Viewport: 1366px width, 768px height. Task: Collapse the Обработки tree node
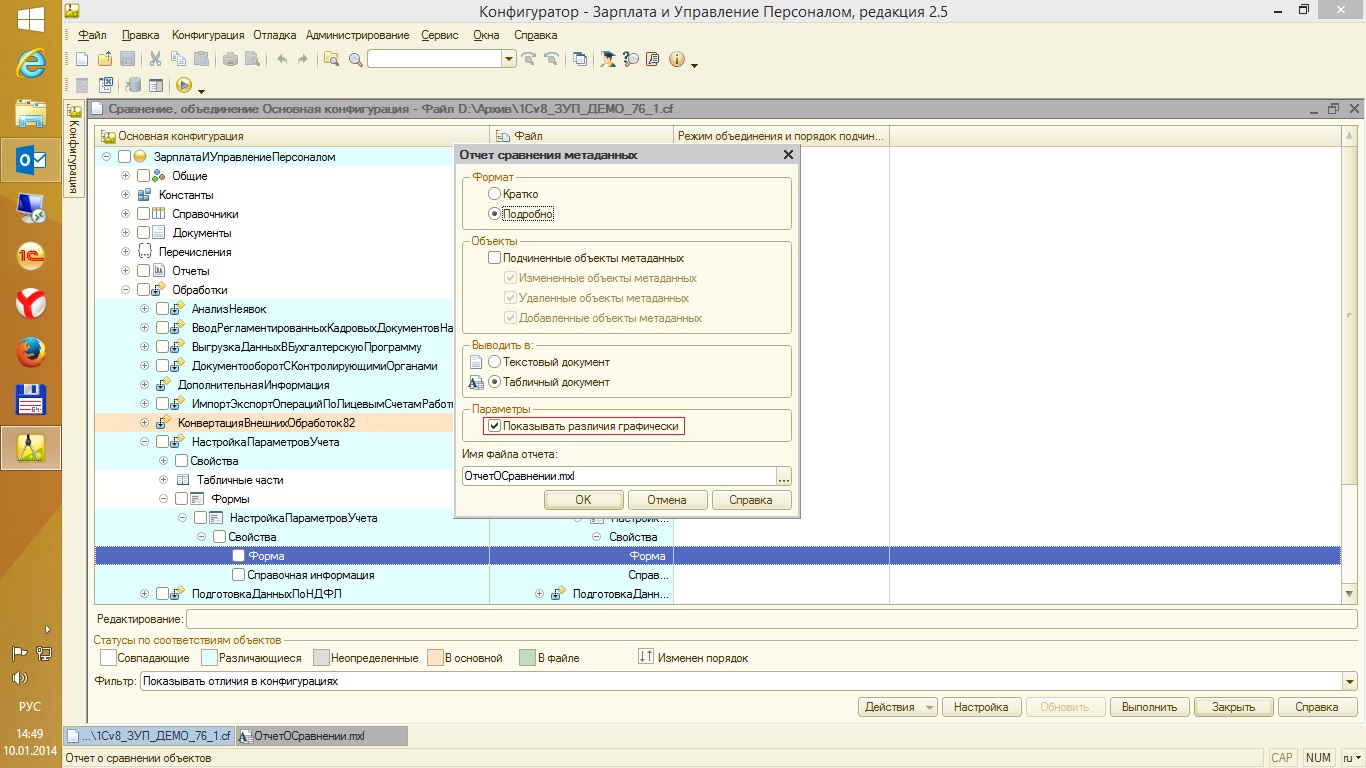point(125,290)
